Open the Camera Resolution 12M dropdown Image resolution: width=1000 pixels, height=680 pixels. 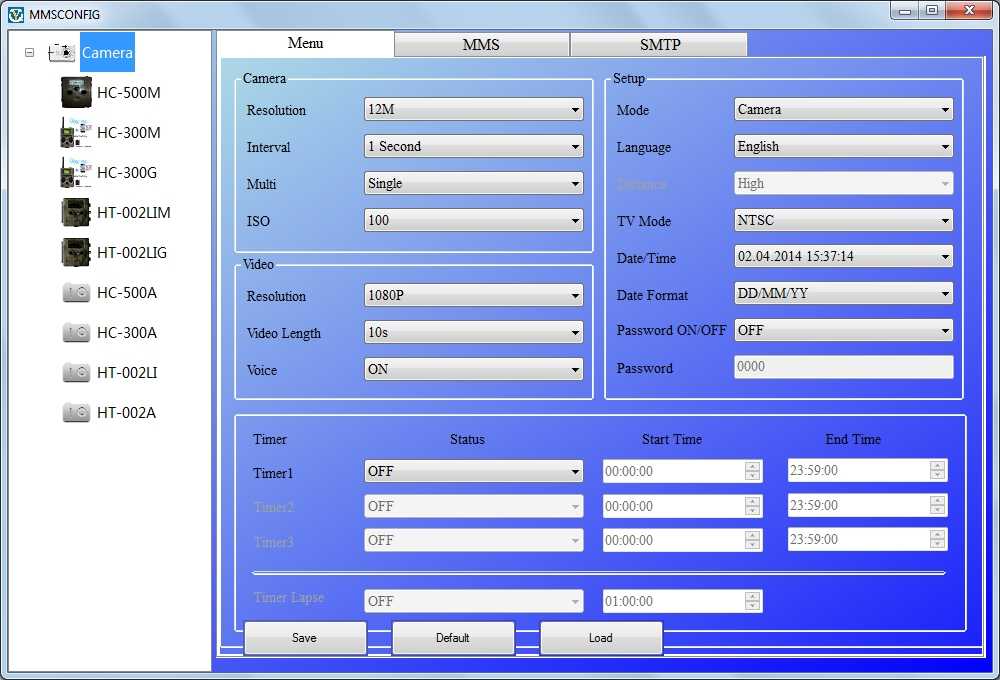[x=474, y=110]
